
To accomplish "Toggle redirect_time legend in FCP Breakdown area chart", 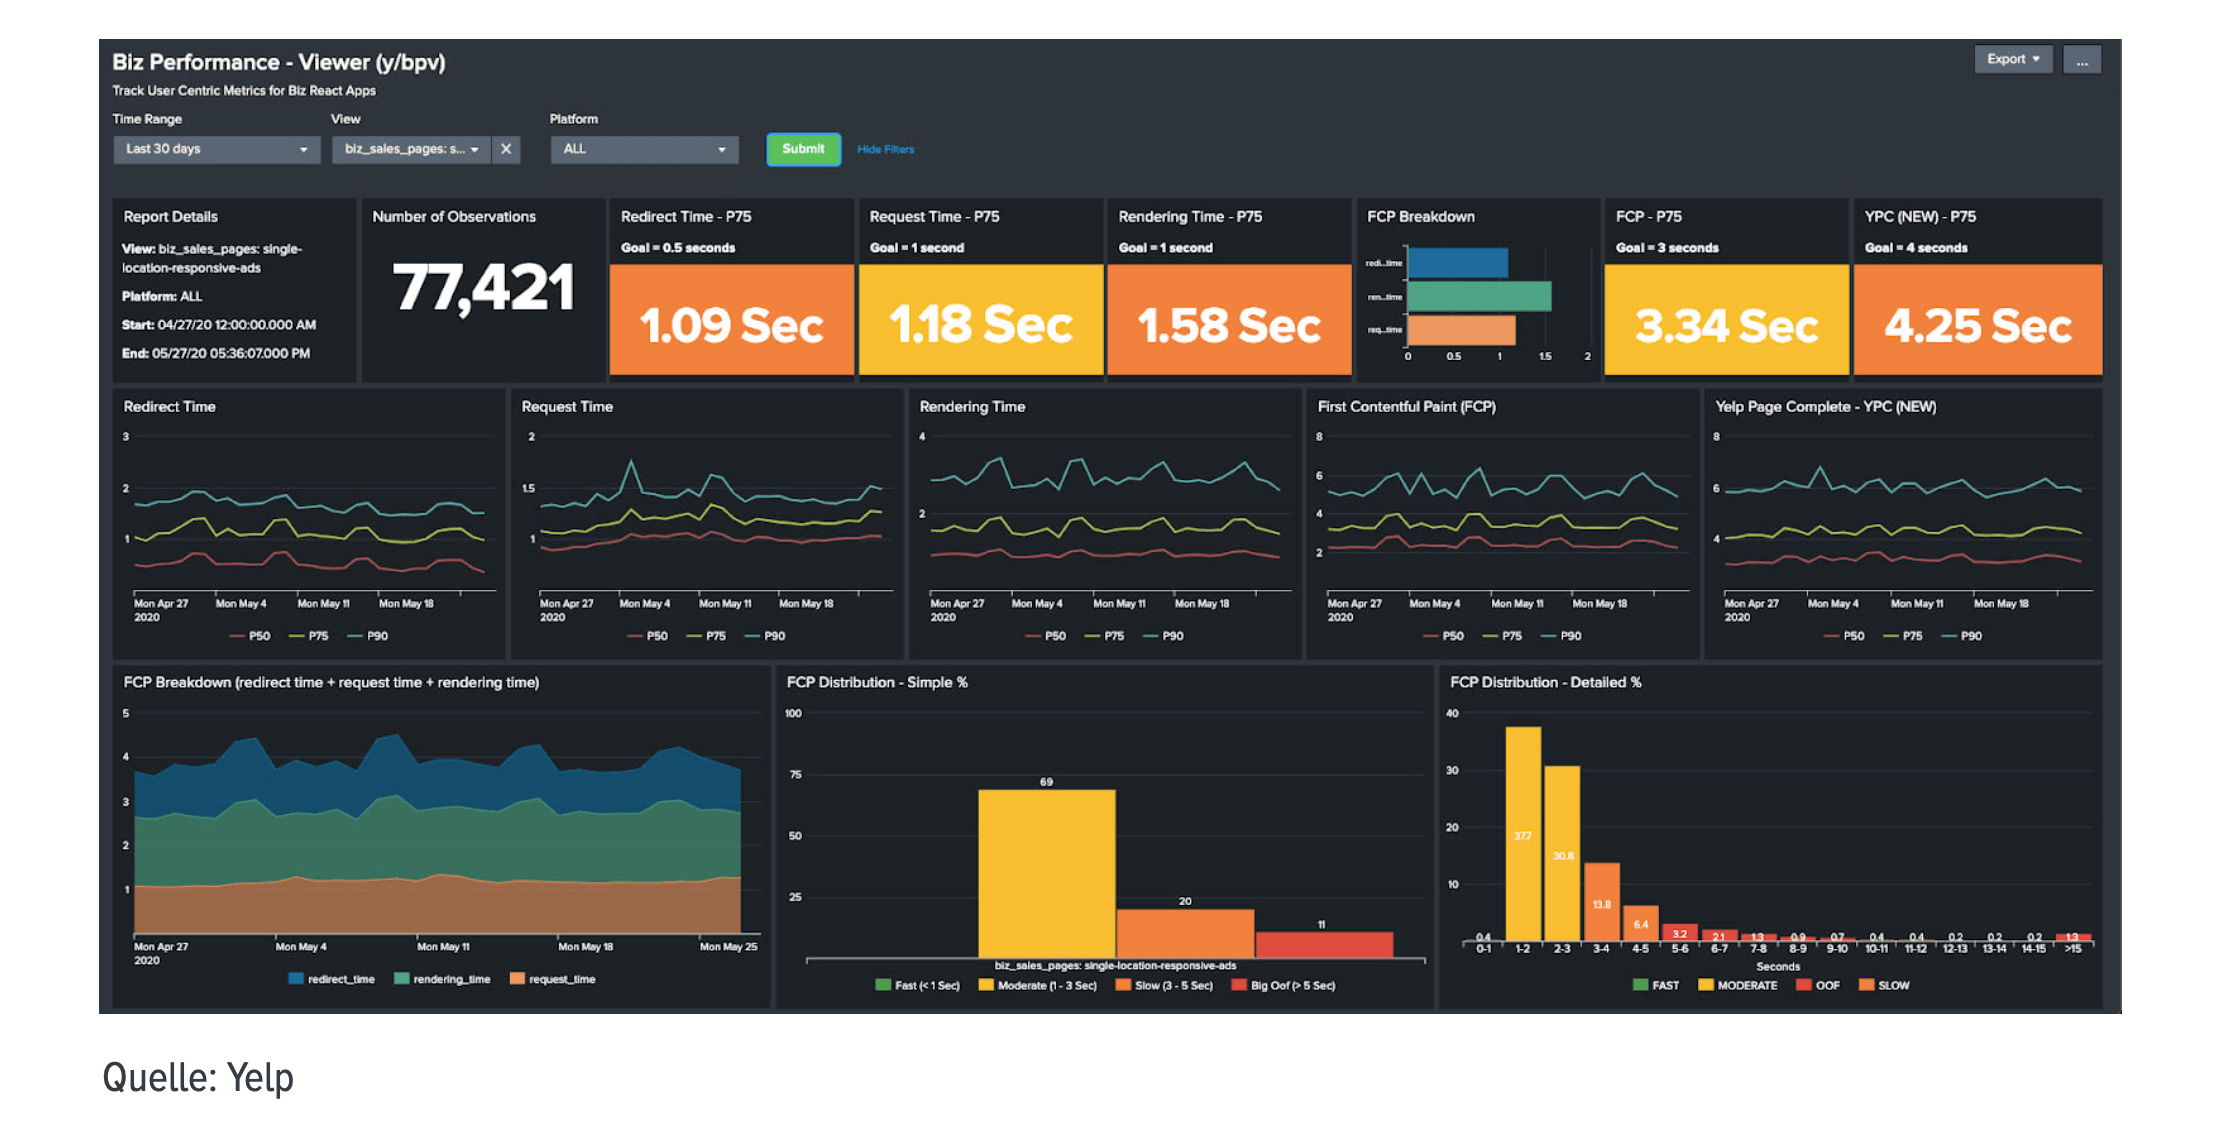I will click(x=332, y=979).
